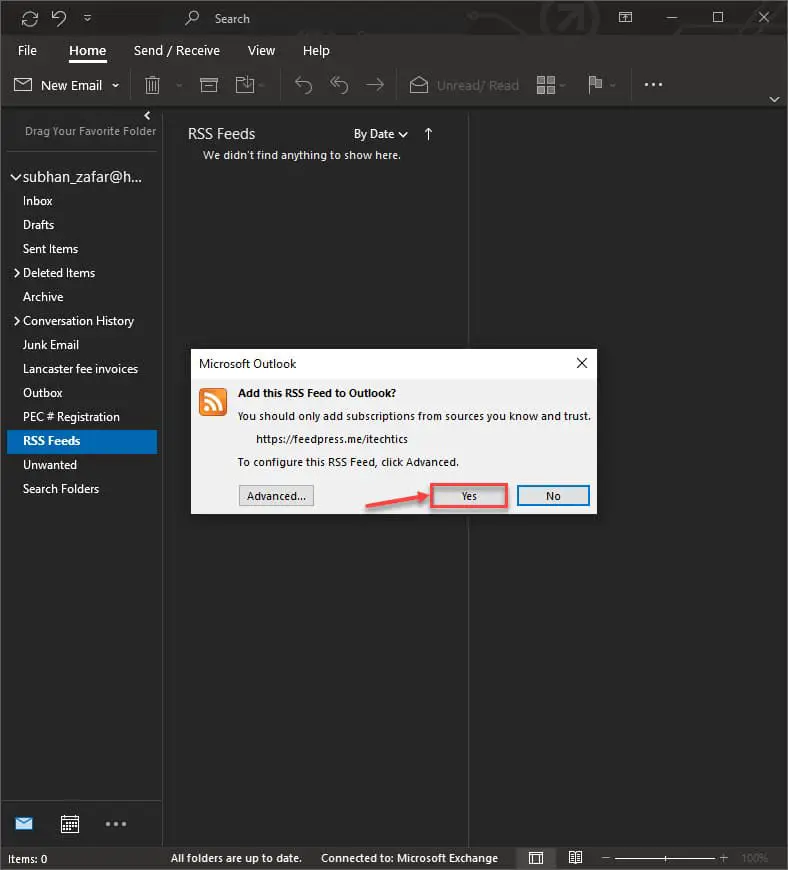The height and width of the screenshot is (870, 788).
Task: Open the View tab
Action: coord(261,50)
